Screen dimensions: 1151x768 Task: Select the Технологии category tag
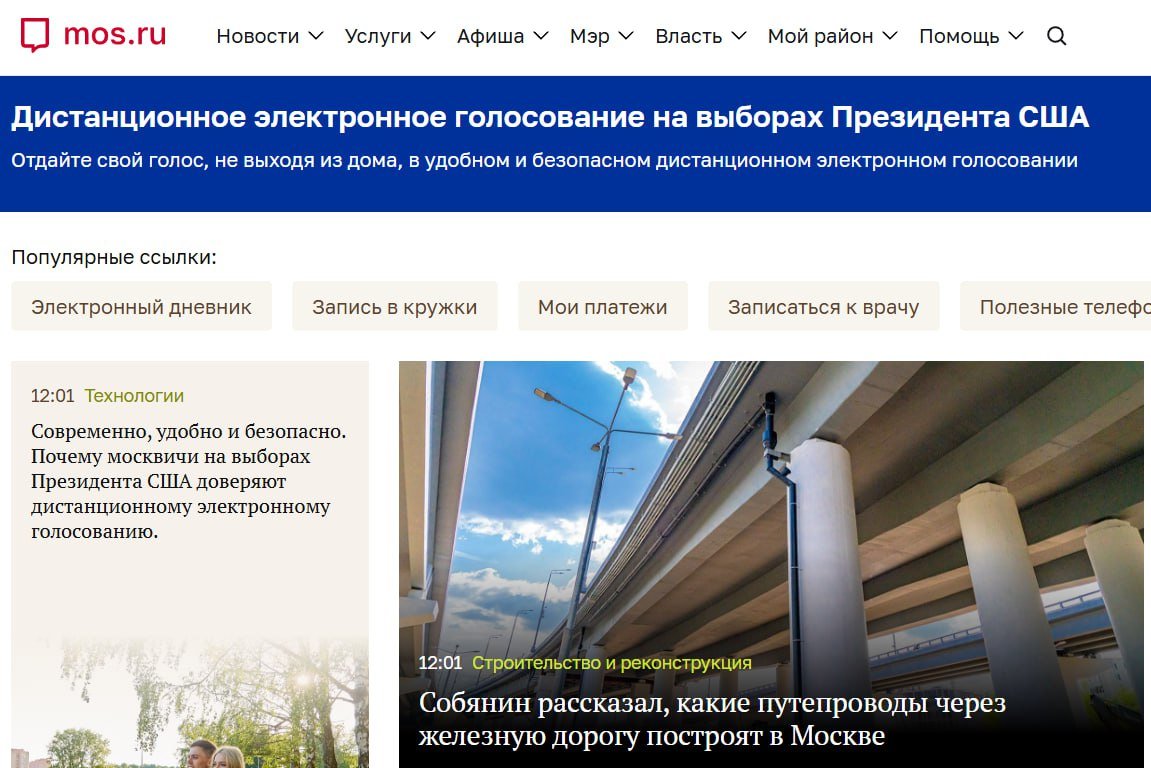[x=134, y=396]
